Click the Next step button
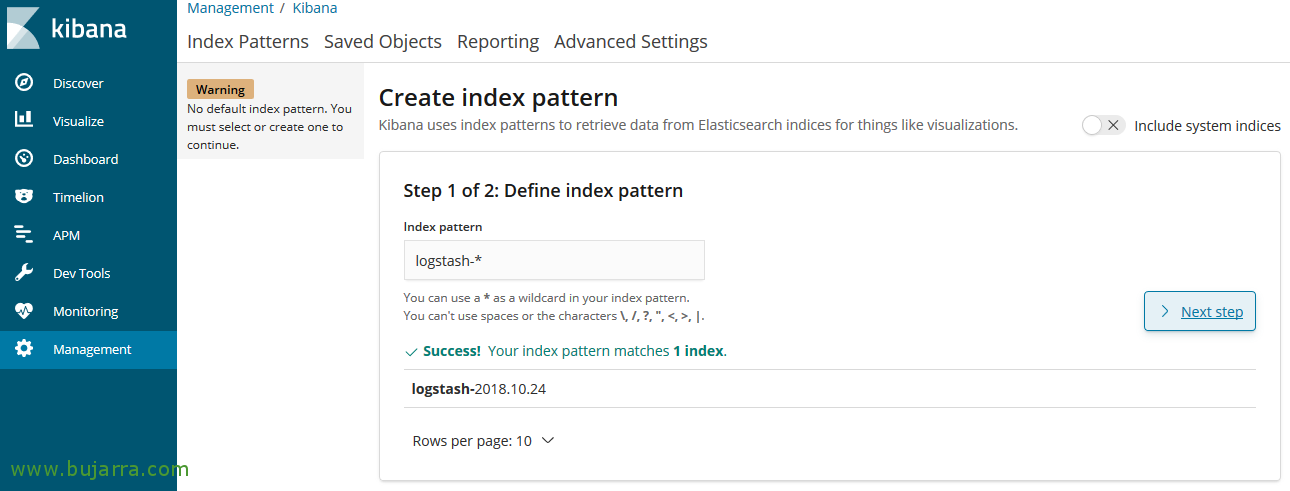1290x491 pixels. coord(1199,311)
